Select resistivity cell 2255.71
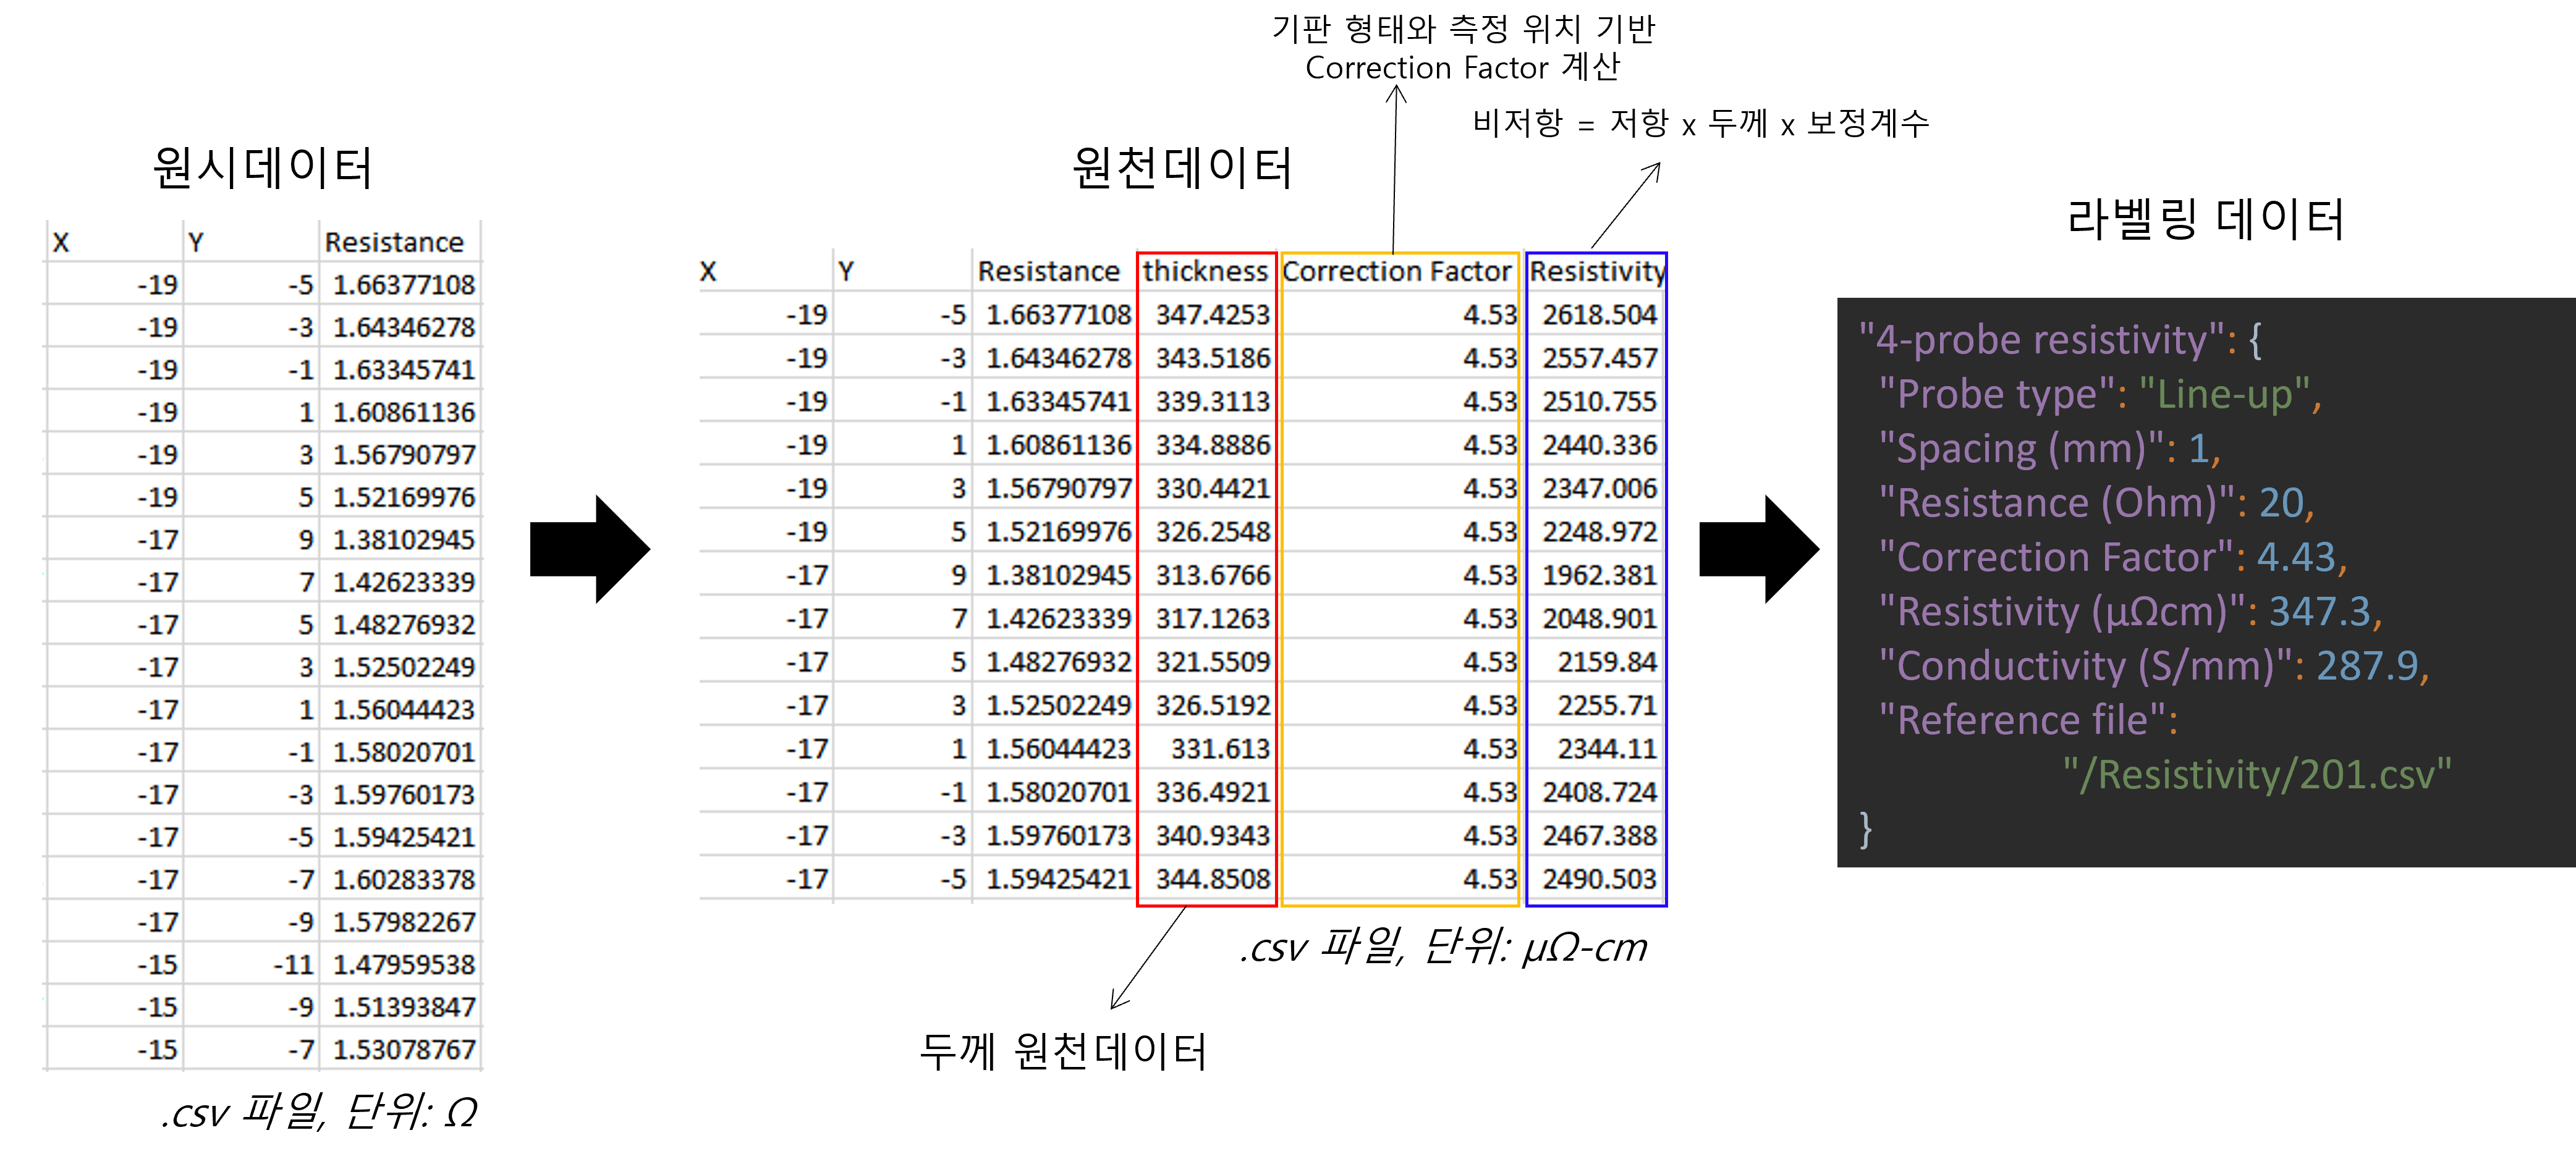 1607,705
